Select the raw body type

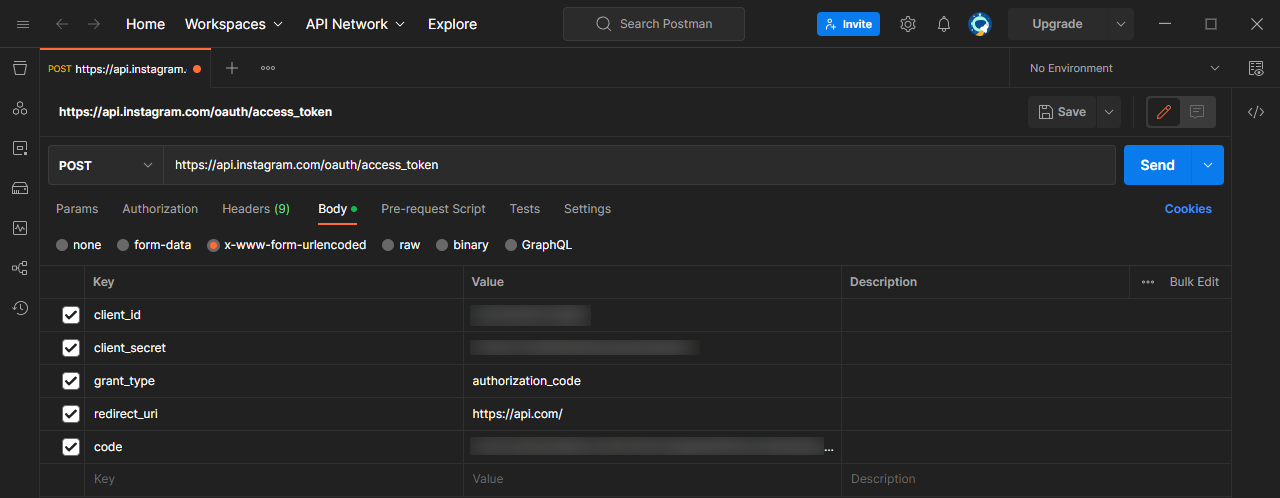pyautogui.click(x=388, y=245)
